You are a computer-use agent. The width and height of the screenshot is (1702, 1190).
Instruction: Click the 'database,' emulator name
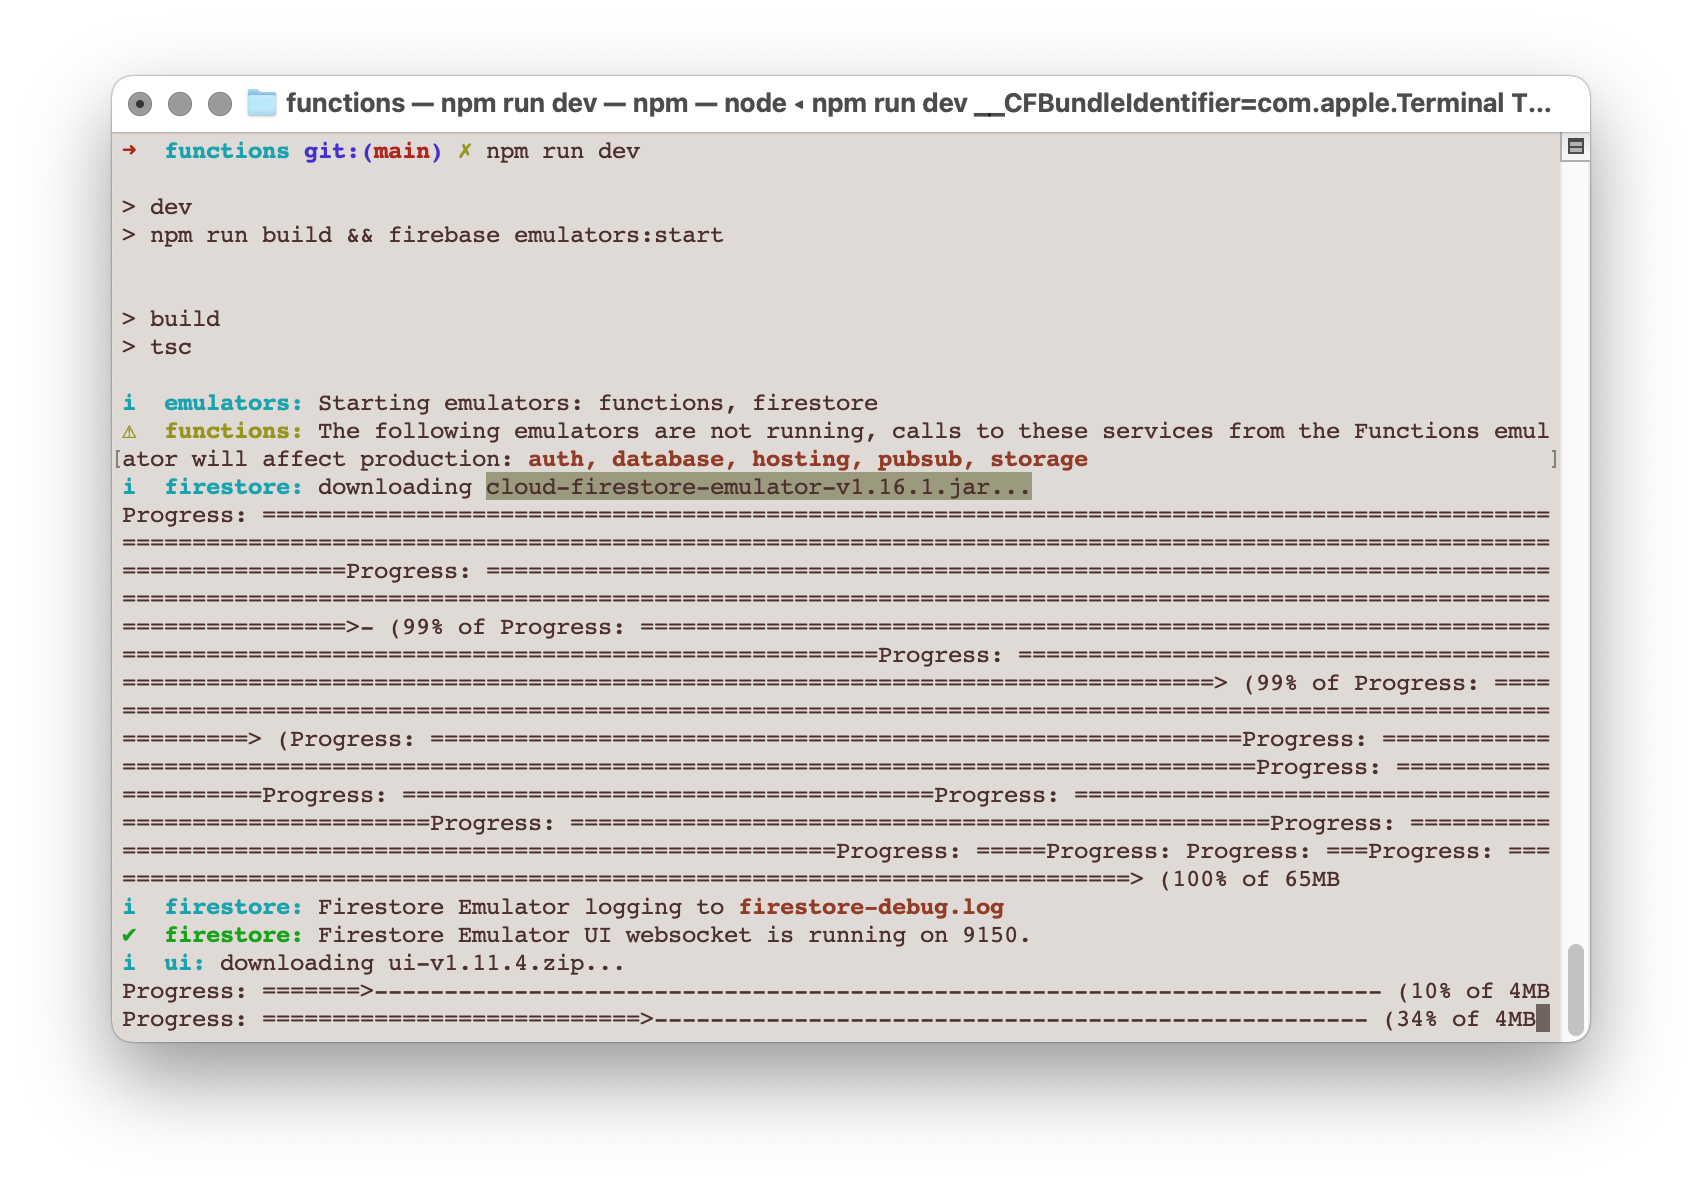point(674,459)
